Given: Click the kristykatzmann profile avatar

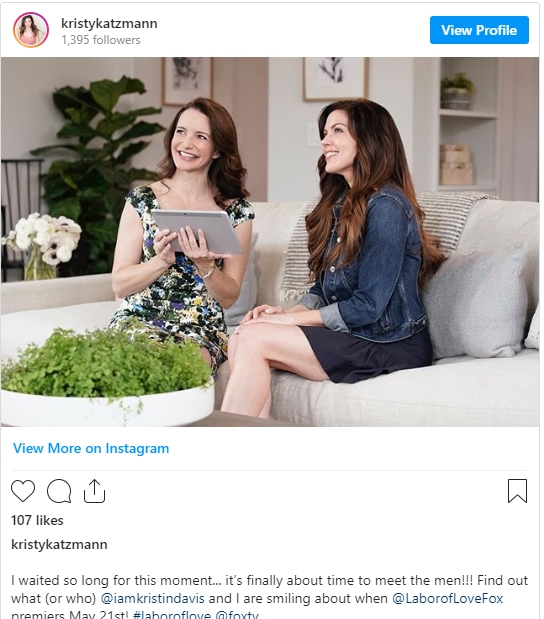Looking at the screenshot, I should pyautogui.click(x=31, y=30).
